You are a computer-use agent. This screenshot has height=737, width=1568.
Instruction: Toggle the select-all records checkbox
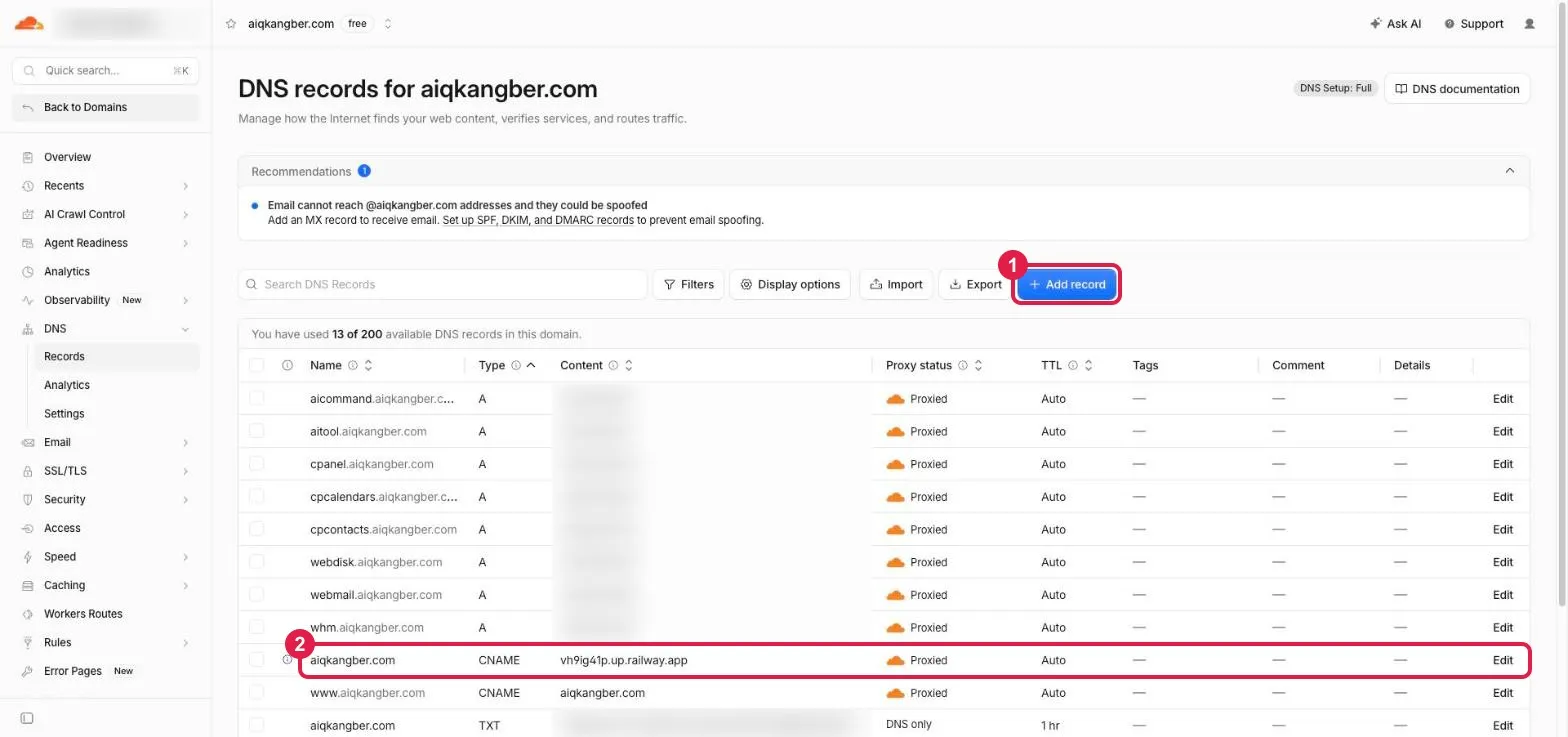[257, 366]
